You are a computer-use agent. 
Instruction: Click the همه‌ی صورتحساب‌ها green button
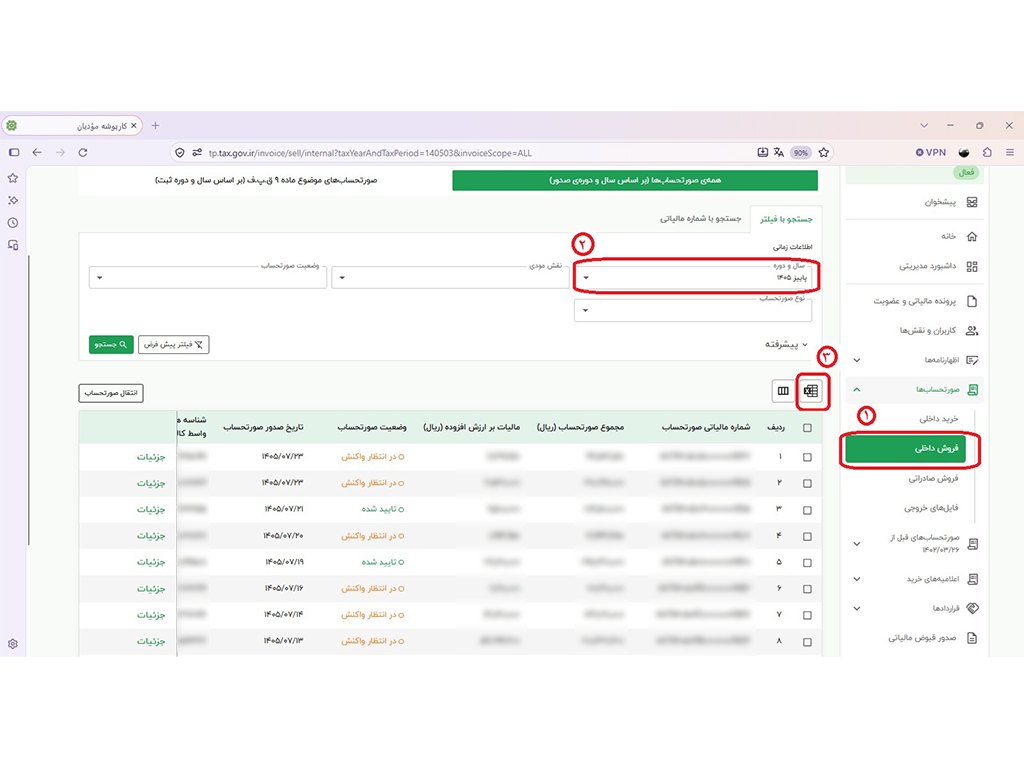pyautogui.click(x=635, y=180)
